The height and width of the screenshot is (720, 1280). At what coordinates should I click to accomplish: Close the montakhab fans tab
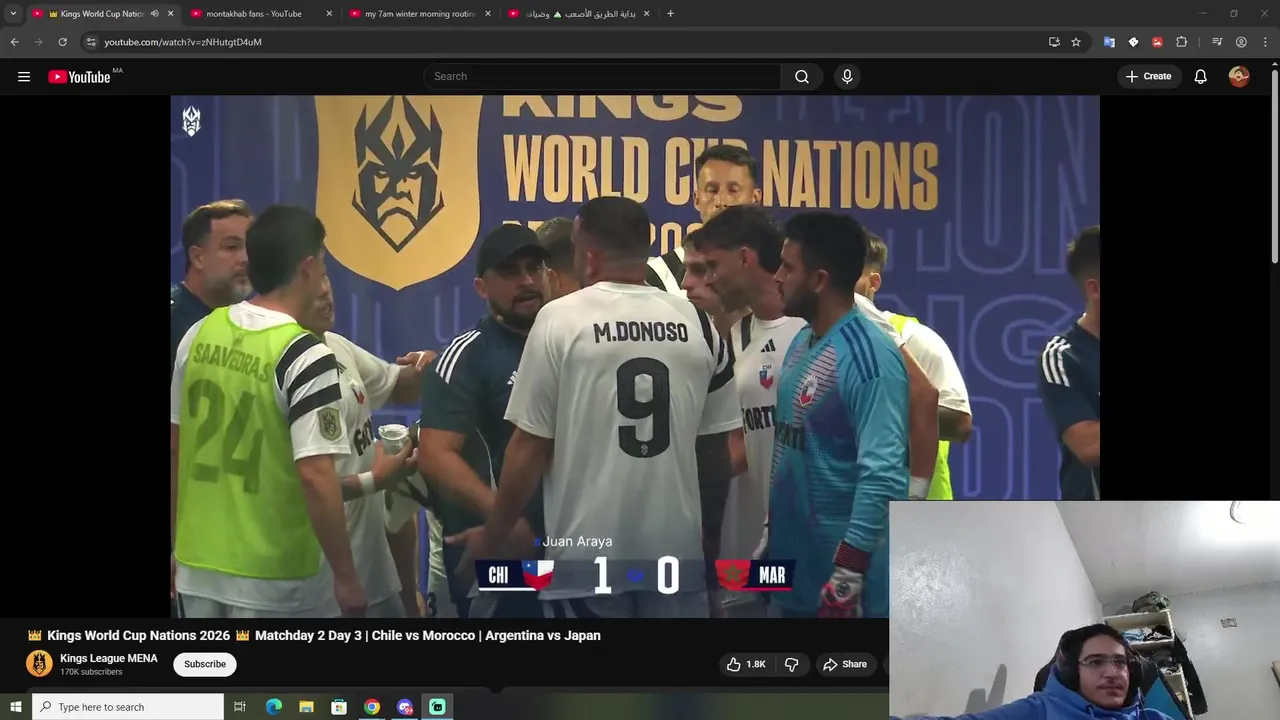click(329, 14)
